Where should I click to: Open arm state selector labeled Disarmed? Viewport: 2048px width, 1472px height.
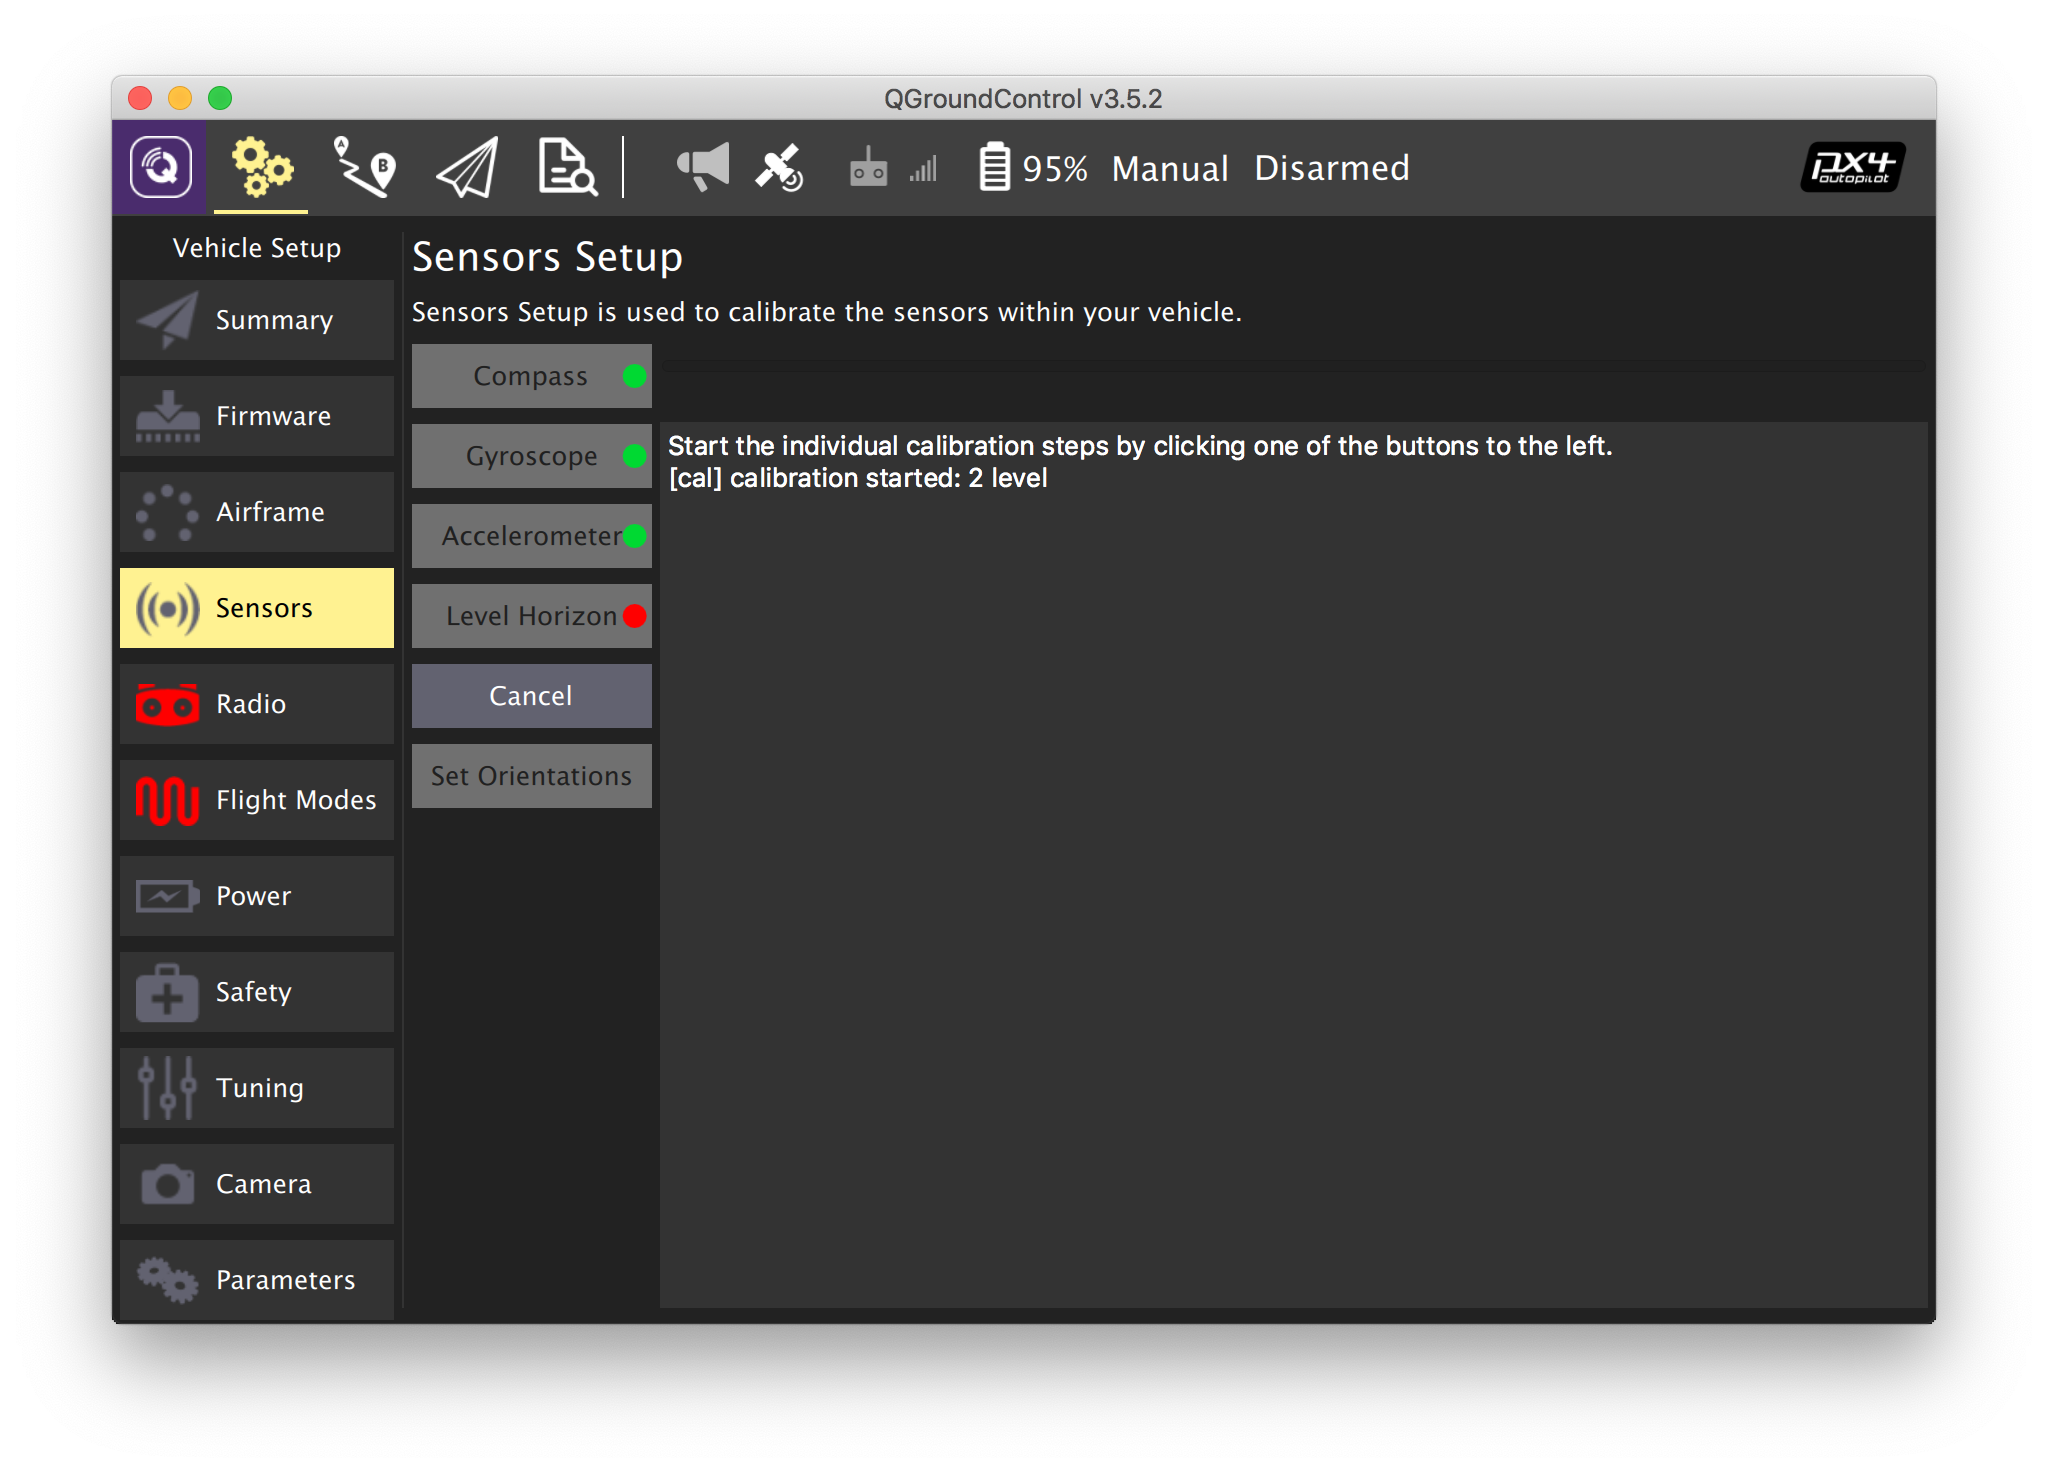(x=1332, y=168)
